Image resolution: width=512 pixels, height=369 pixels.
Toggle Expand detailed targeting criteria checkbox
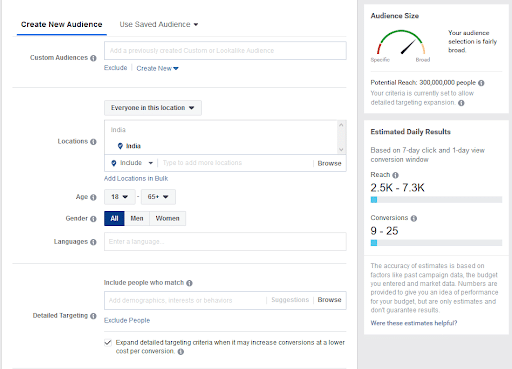108,343
